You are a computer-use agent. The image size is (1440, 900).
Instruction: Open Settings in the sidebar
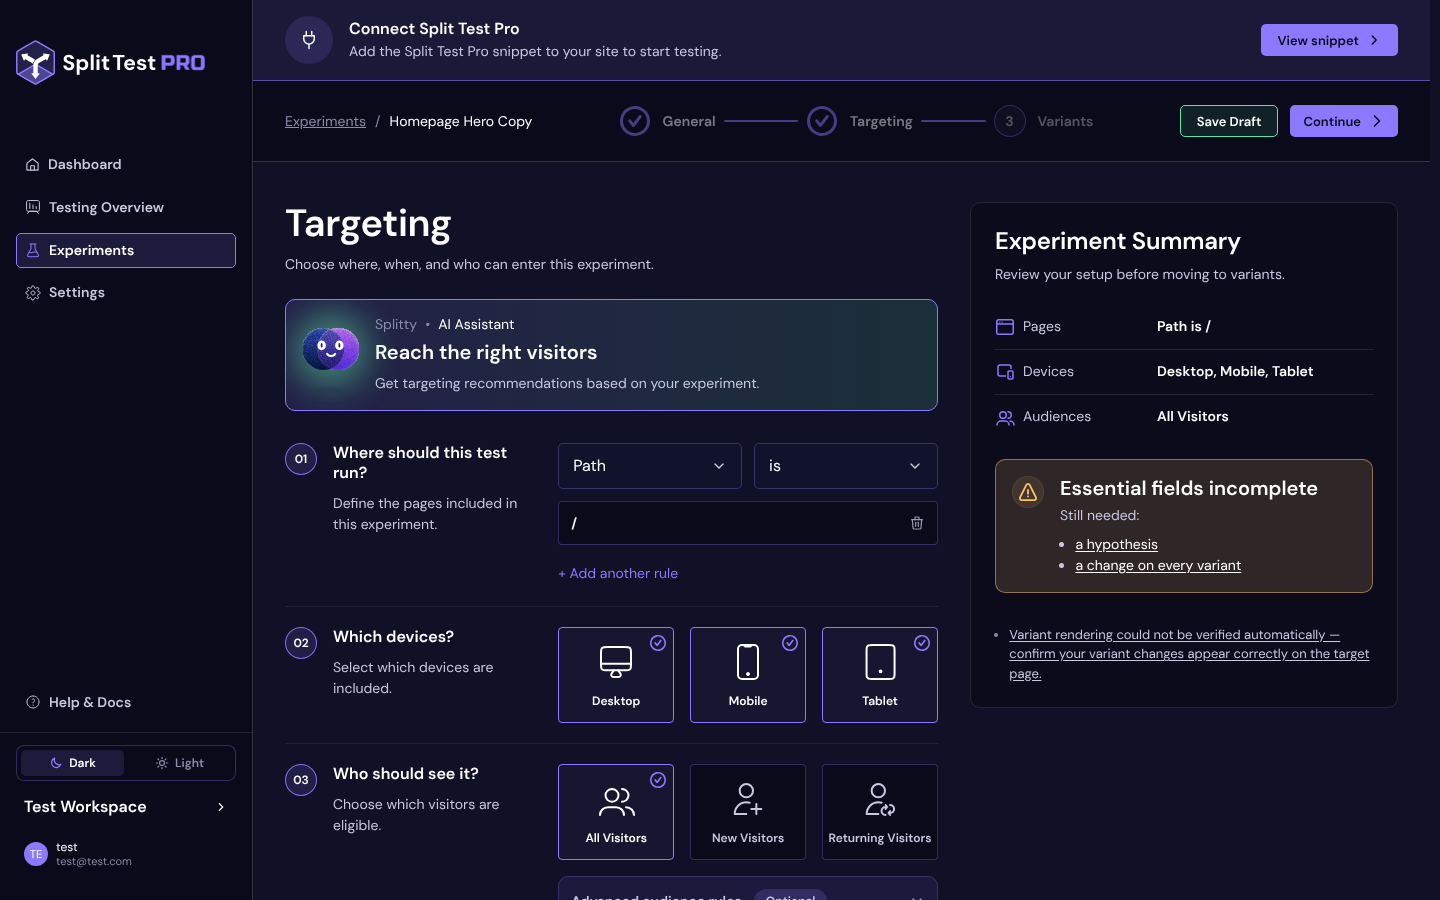126,292
